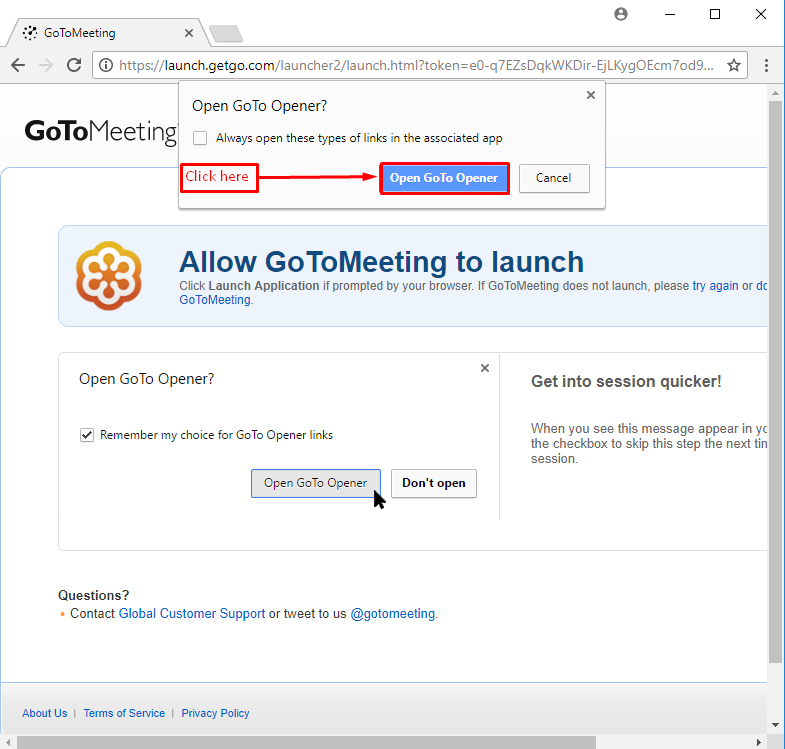Screen dimensions: 785x749
Task: Bookmark this page with the star icon
Action: click(x=734, y=65)
